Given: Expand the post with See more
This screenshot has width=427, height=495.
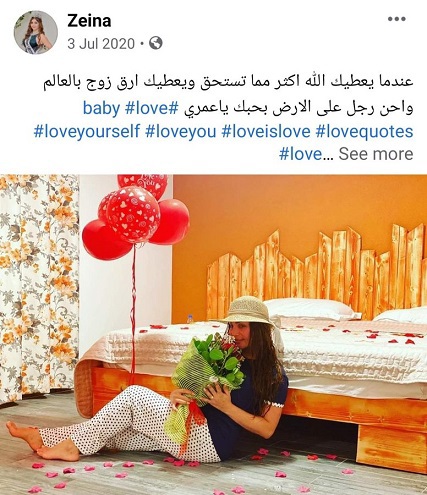Looking at the screenshot, I should (376, 154).
